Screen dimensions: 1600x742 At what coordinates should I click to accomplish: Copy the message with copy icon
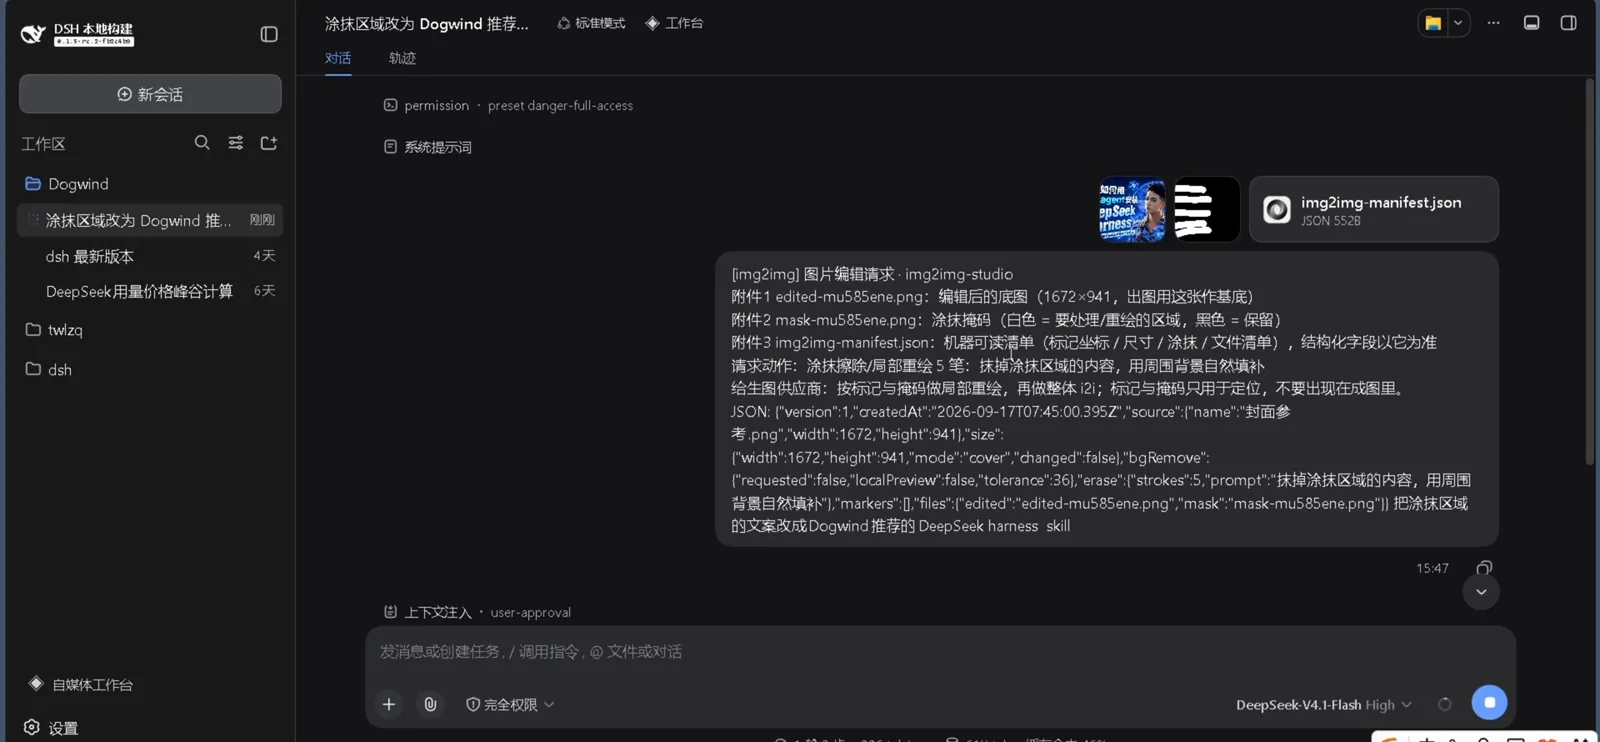[x=1484, y=568]
